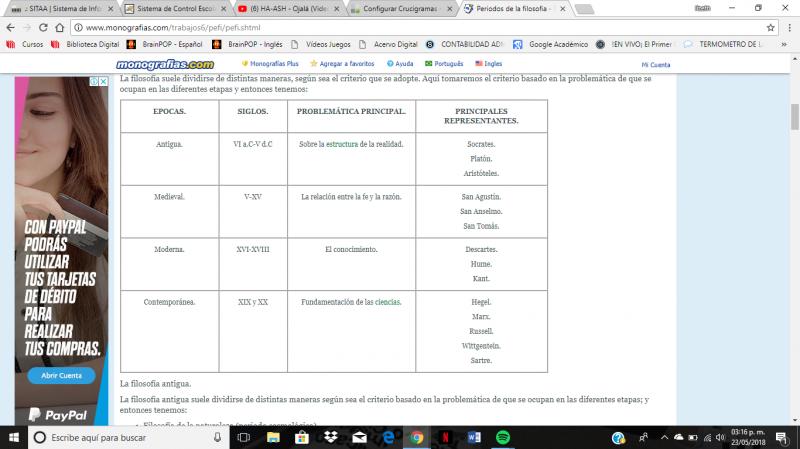This screenshot has width=800, height=449.
Task: Click the help question-mark tray icon
Action: click(x=618, y=438)
